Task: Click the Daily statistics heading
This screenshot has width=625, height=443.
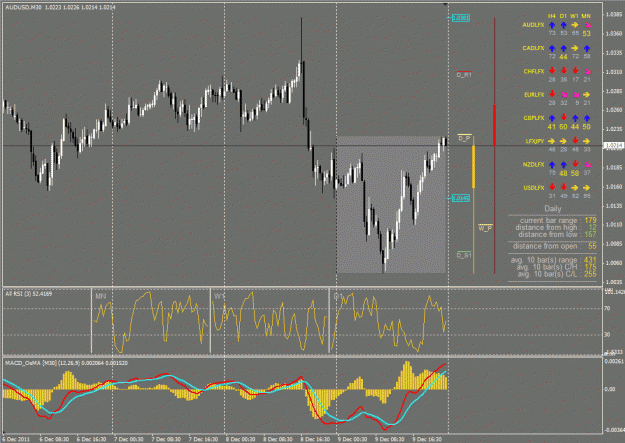Action: point(553,209)
